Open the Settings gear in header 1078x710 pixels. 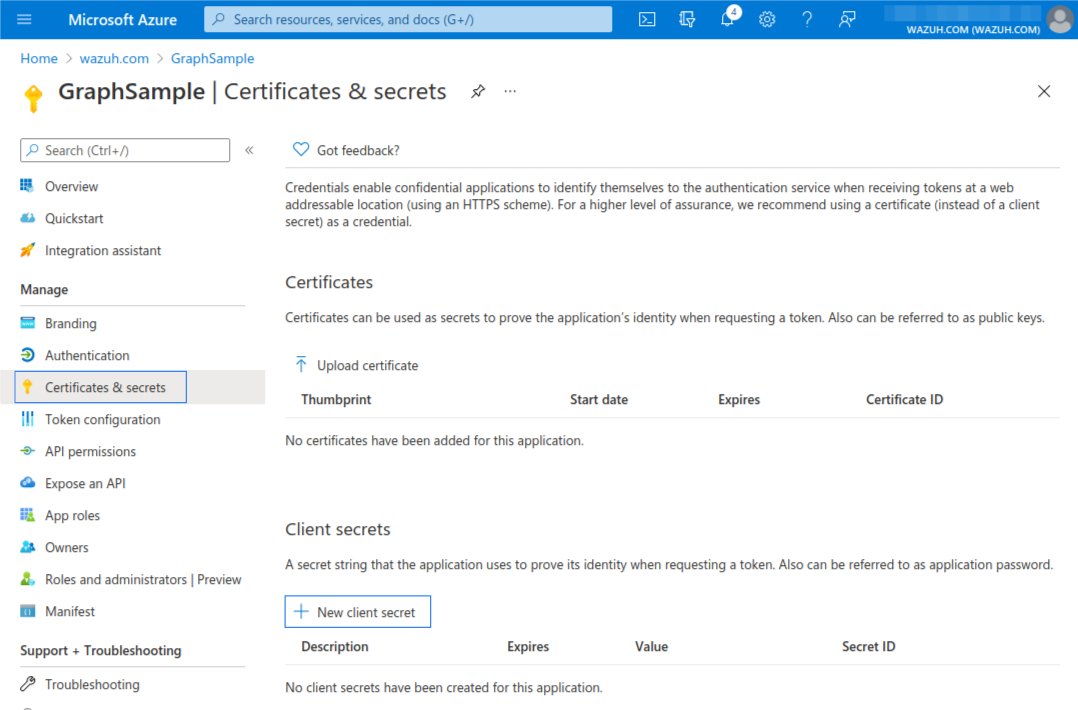coord(767,19)
